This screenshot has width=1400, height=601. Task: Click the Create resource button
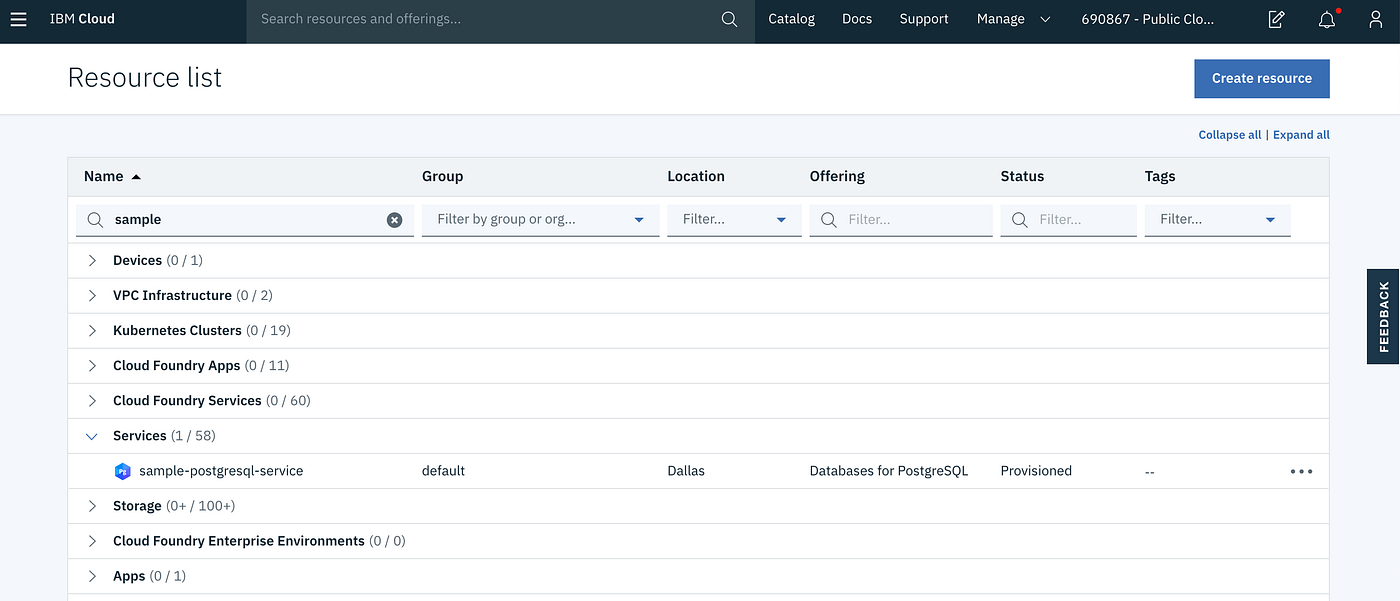click(1261, 78)
